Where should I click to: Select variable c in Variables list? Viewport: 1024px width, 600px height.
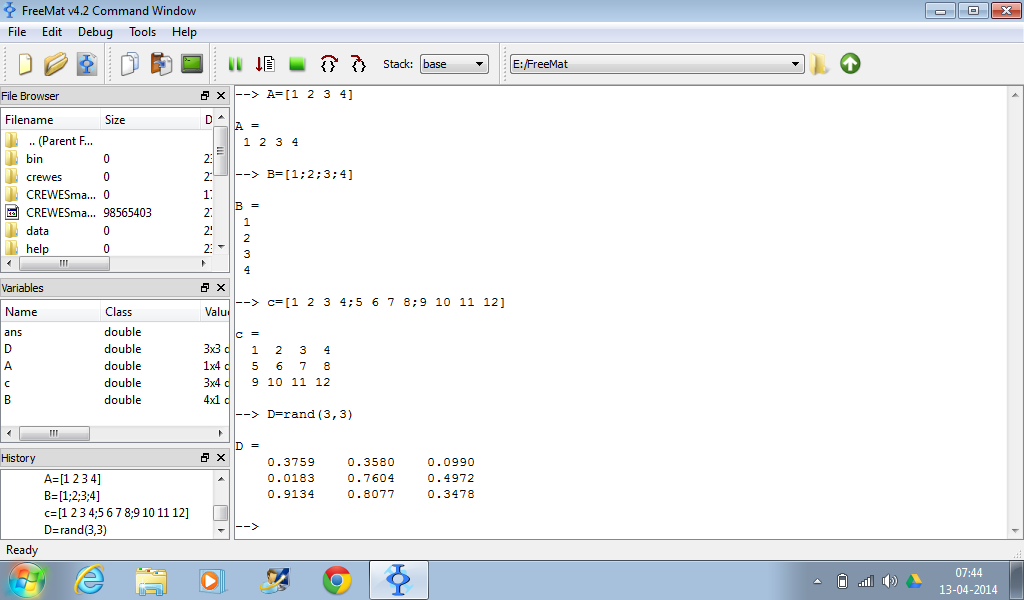[115, 383]
